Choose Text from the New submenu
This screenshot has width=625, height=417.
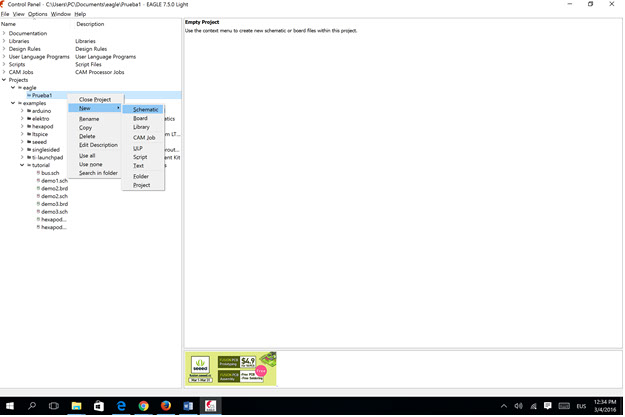[143, 166]
